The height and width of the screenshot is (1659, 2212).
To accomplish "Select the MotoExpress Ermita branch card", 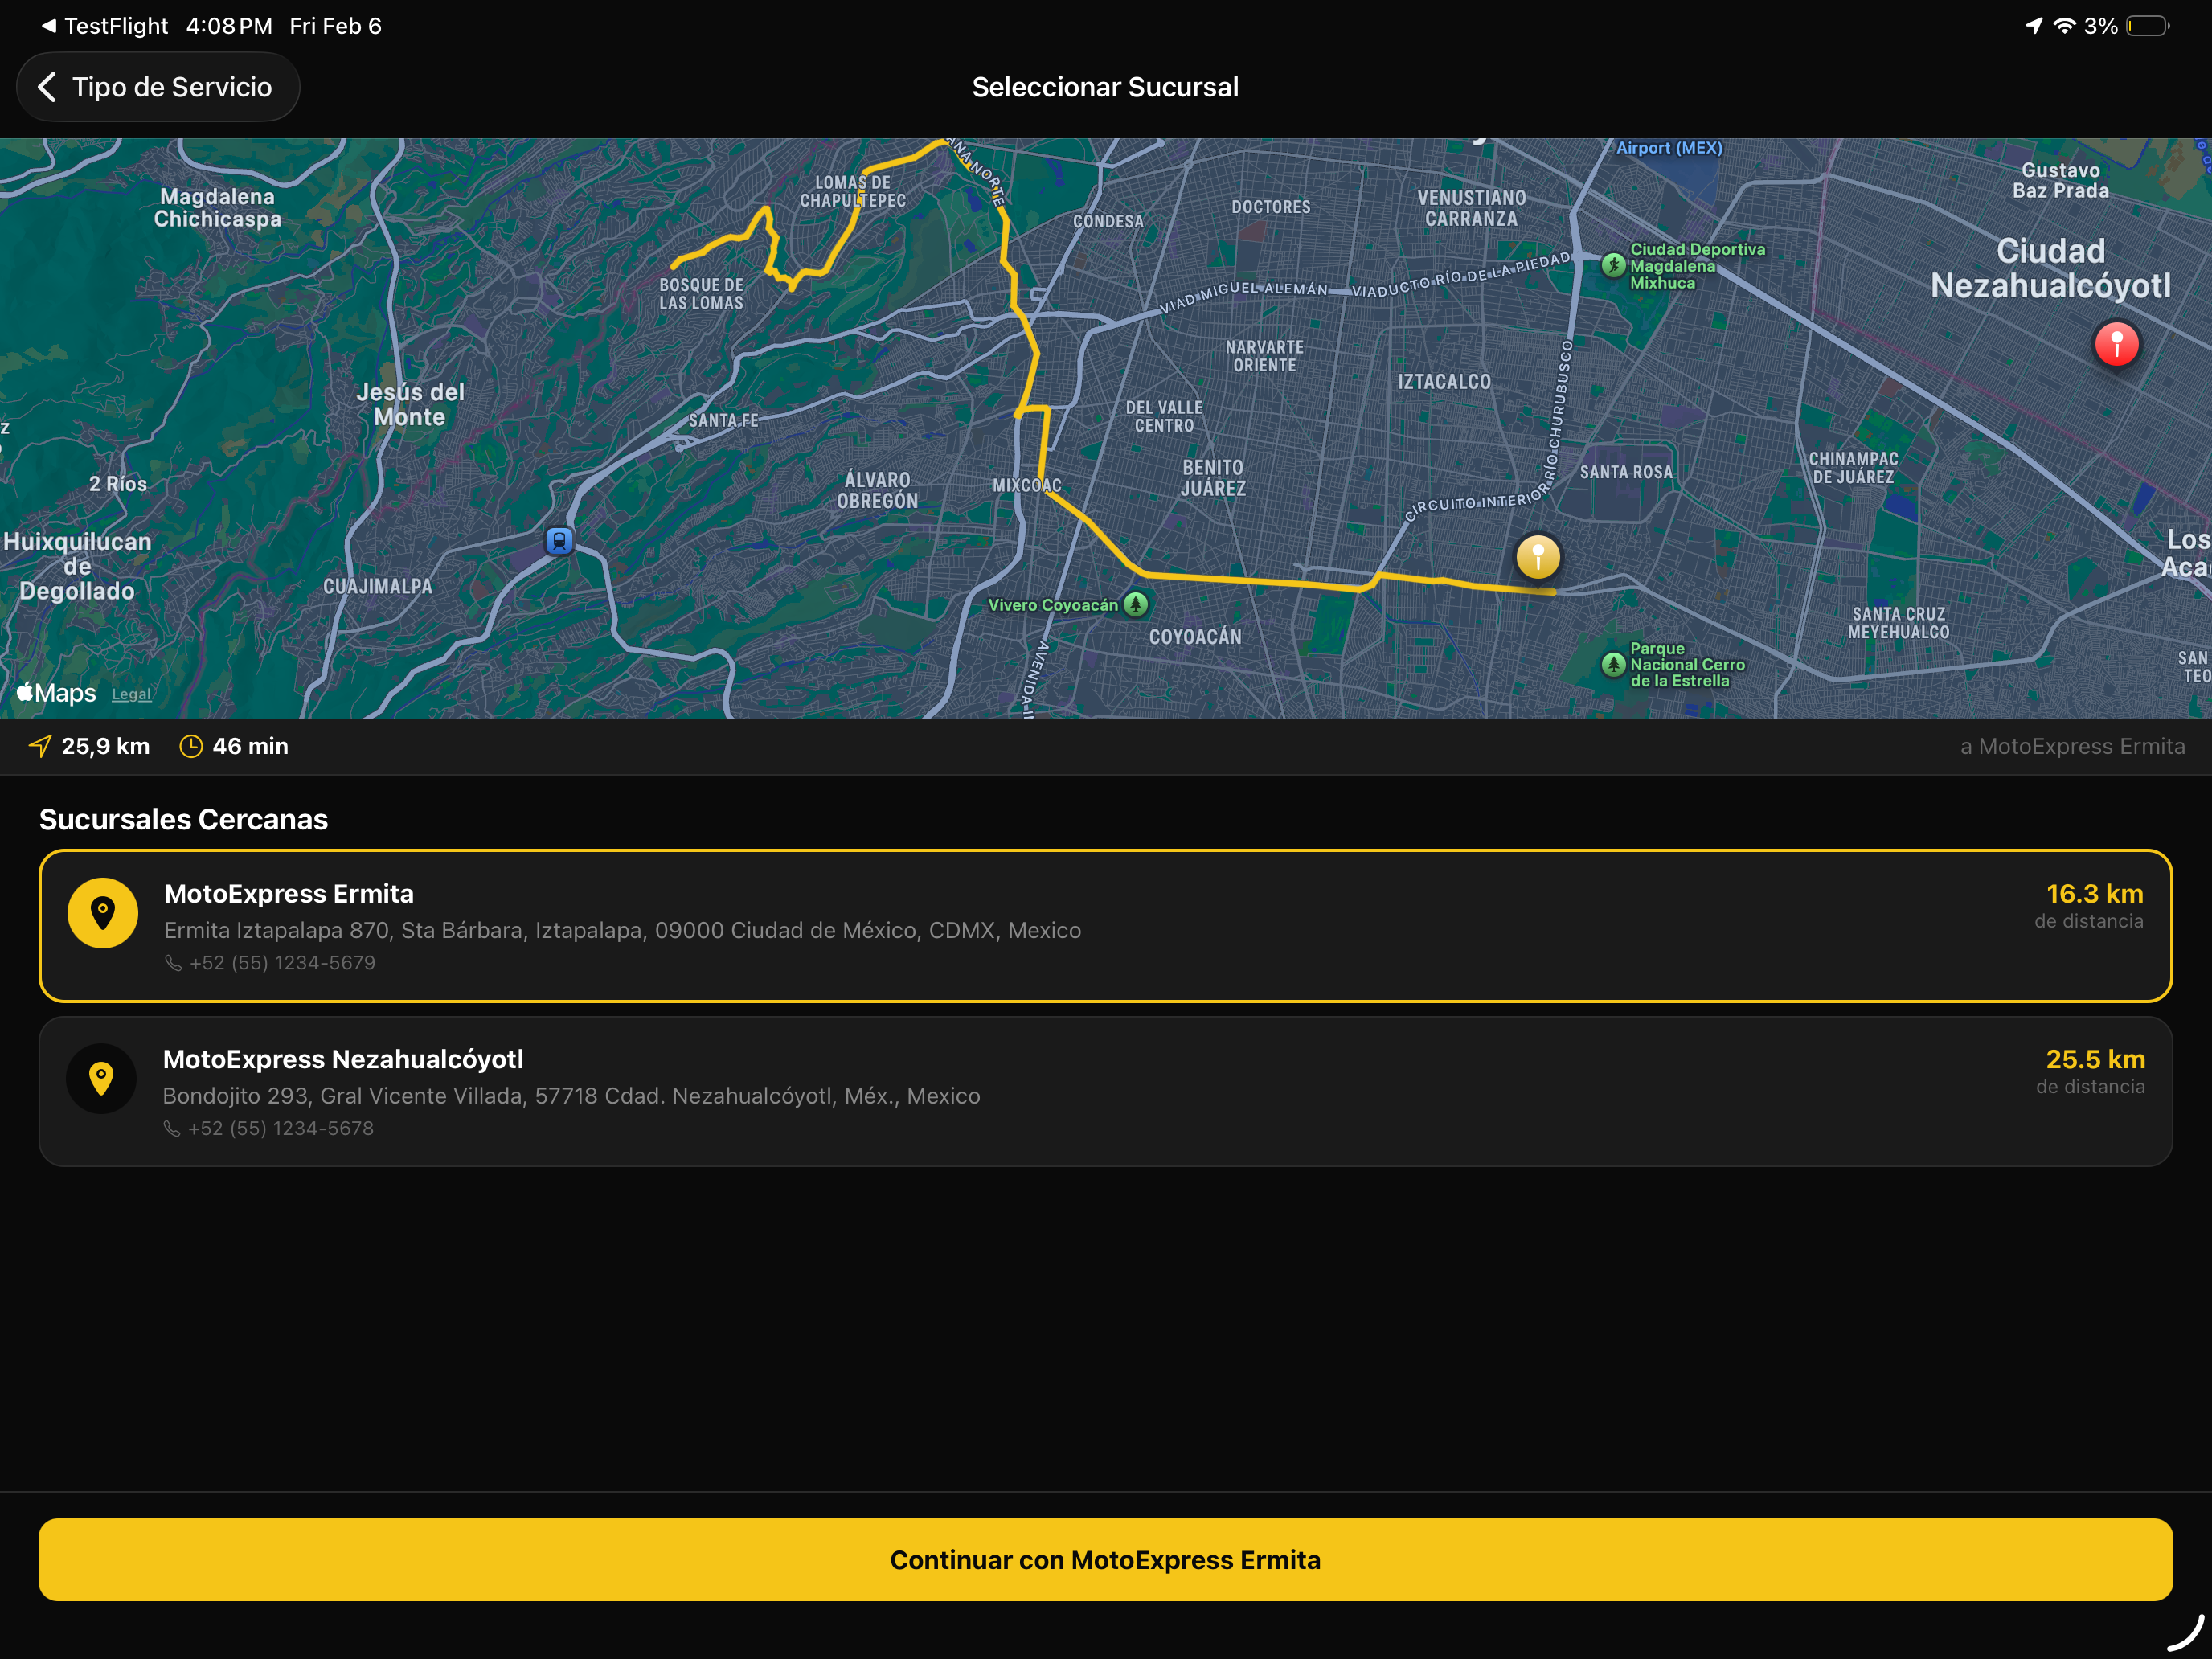I will point(1105,926).
